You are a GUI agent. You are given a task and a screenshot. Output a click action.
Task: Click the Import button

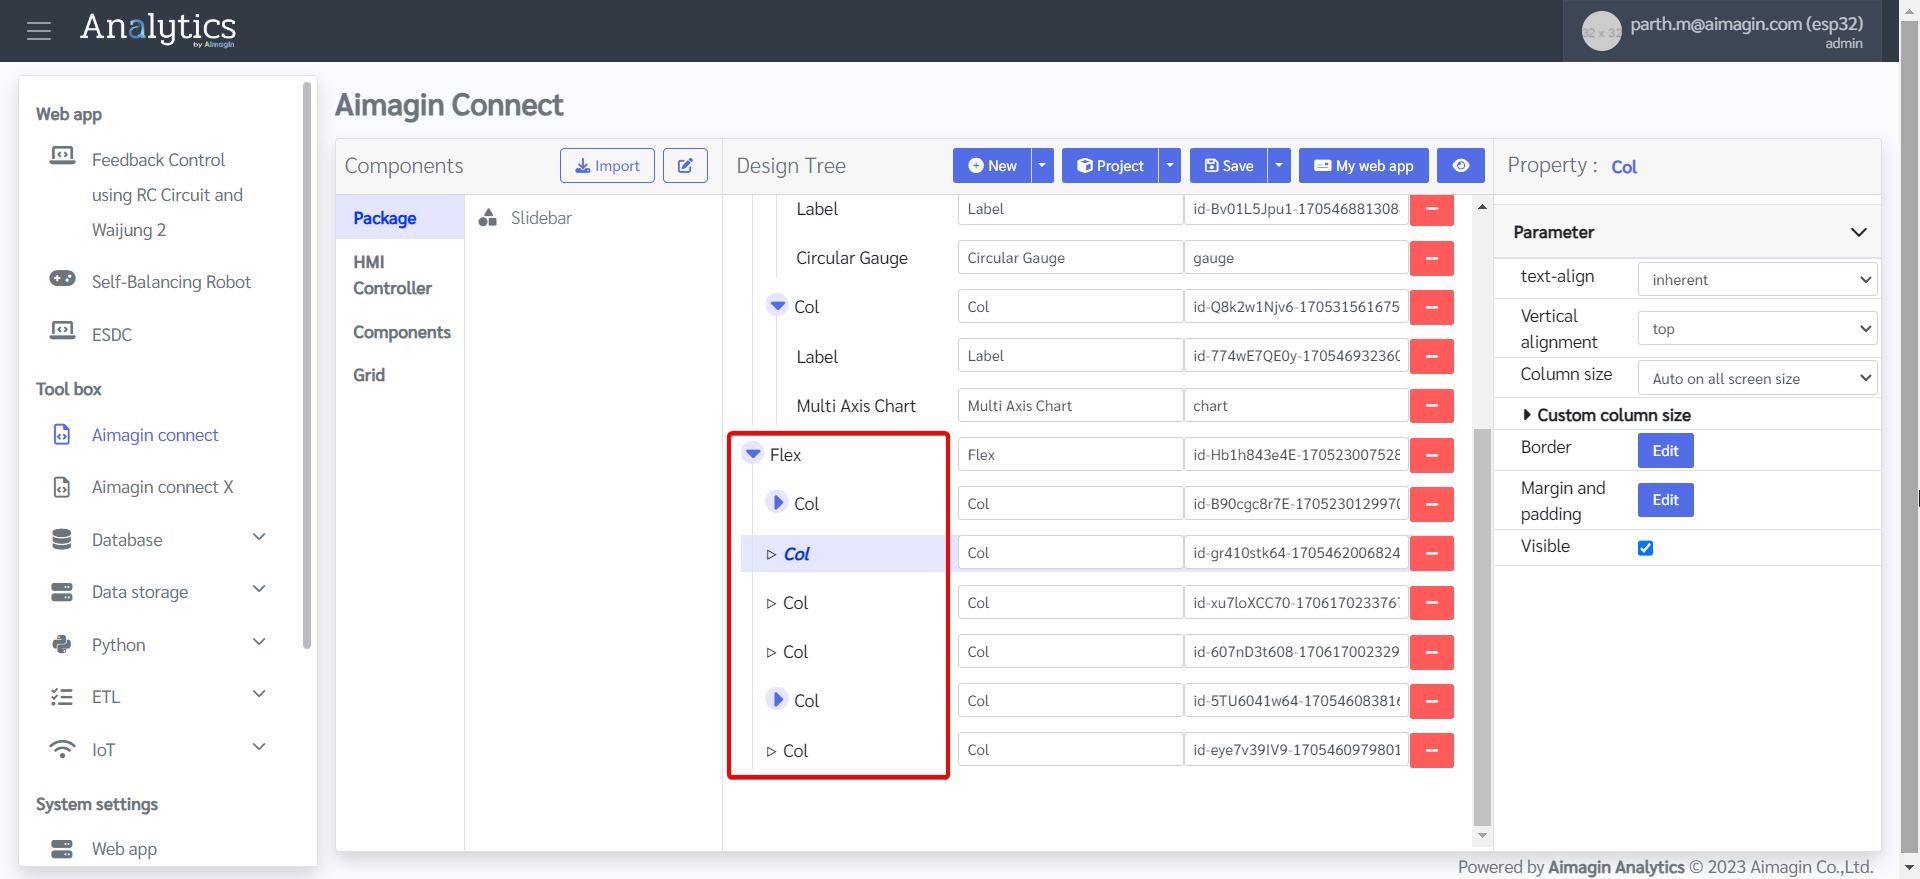click(x=607, y=166)
